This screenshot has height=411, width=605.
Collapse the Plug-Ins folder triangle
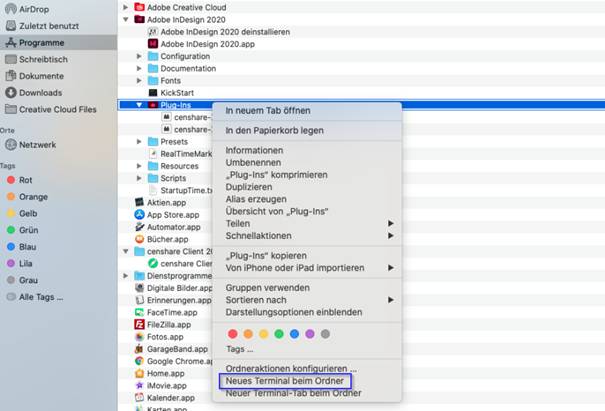(x=139, y=105)
